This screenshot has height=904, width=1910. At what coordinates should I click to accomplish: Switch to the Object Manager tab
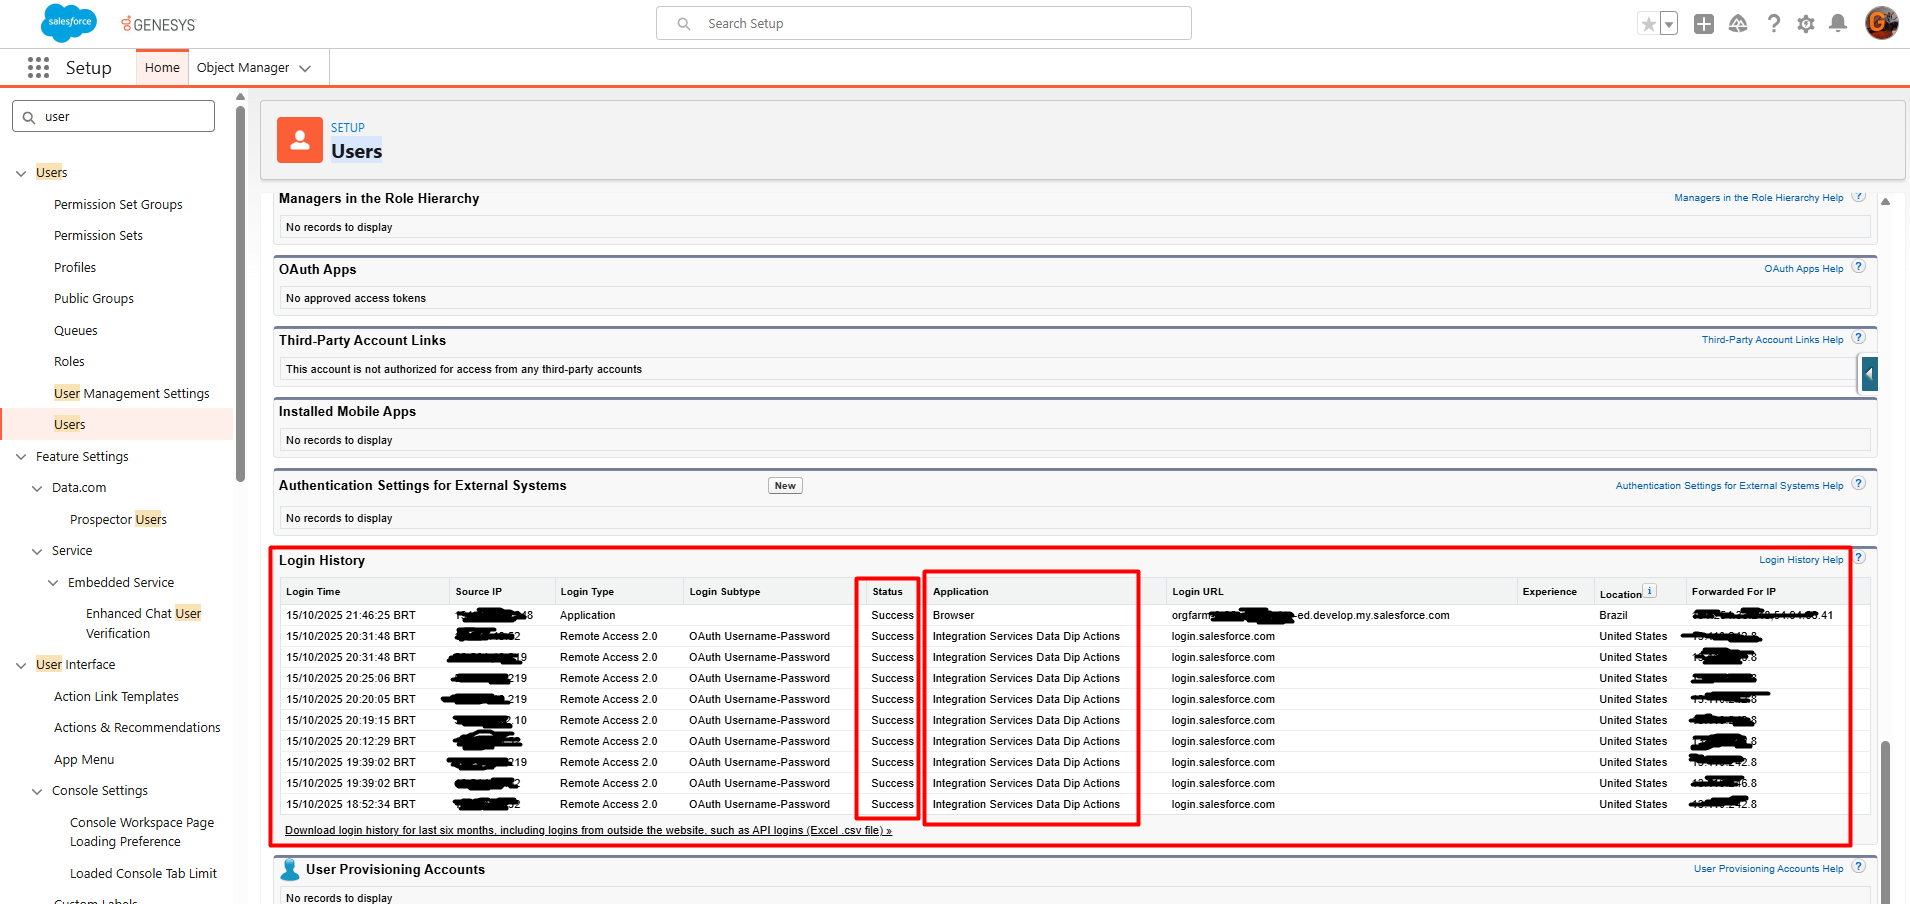(243, 68)
